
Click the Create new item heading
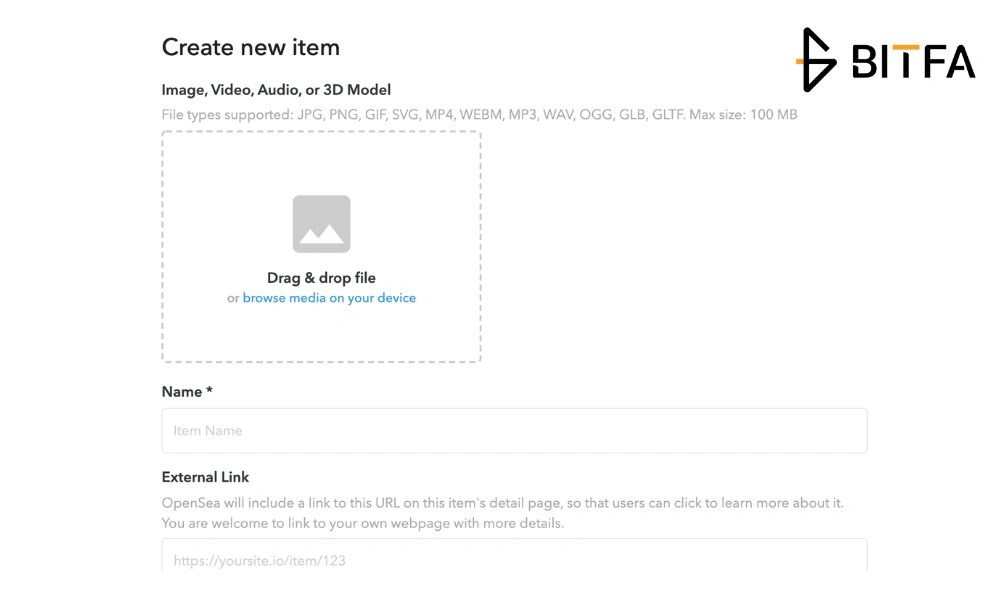pyautogui.click(x=251, y=47)
